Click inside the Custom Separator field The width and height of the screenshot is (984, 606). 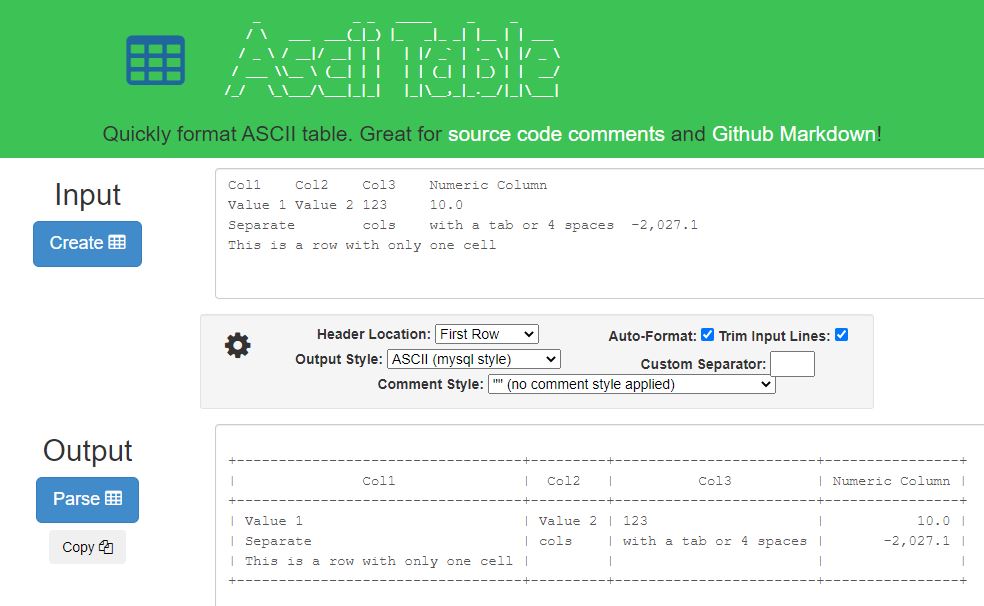[x=793, y=364]
